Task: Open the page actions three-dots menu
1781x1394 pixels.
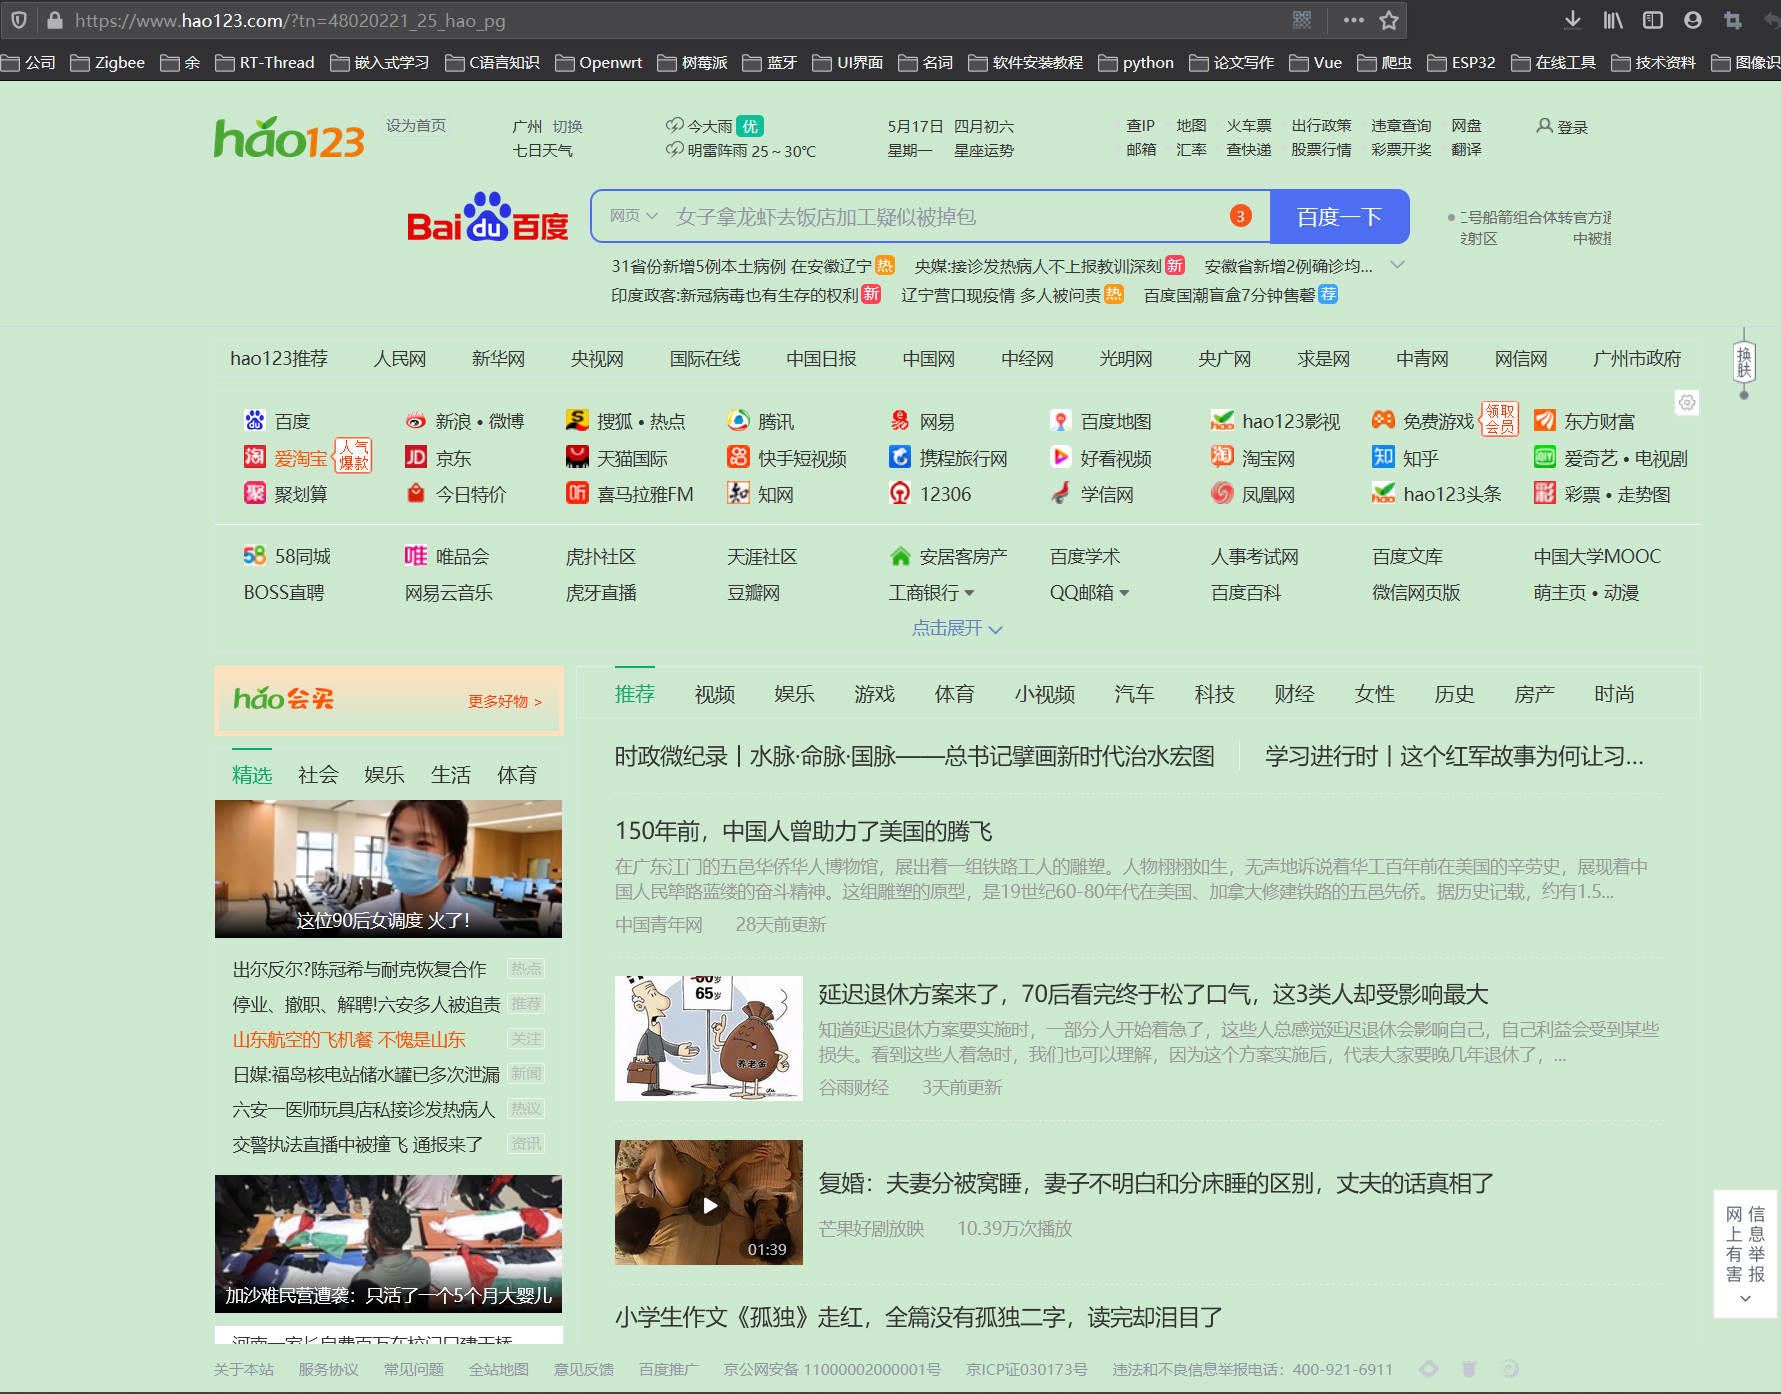Action: pyautogui.click(x=1354, y=20)
